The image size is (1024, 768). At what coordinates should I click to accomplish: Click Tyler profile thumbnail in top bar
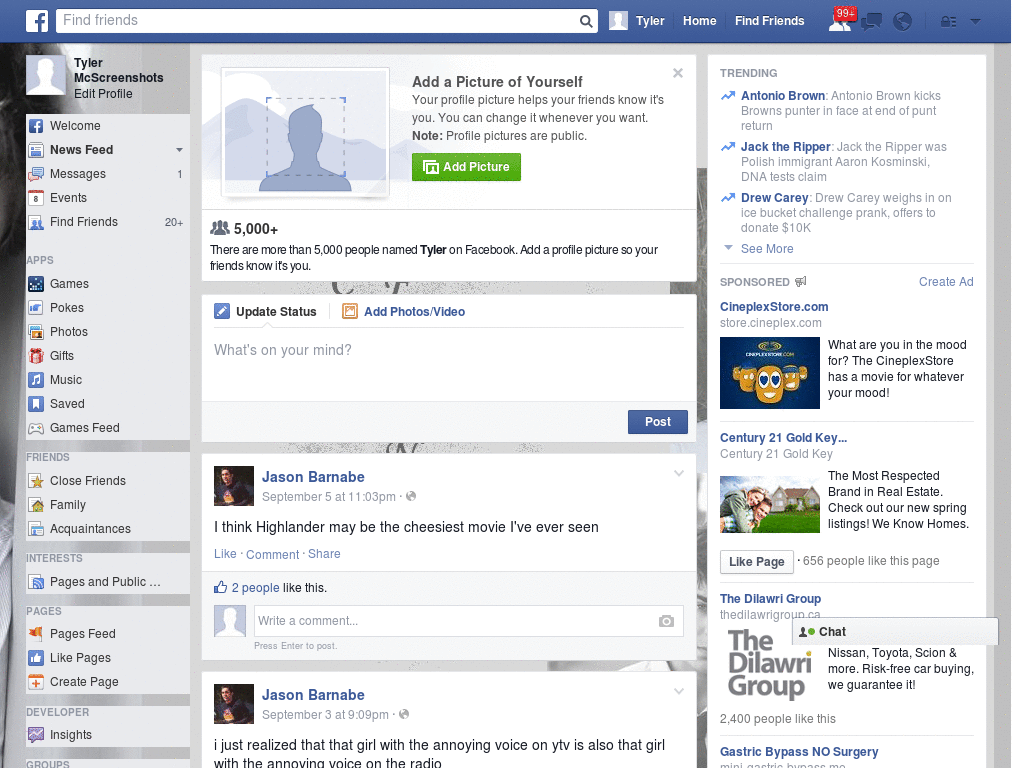pos(618,21)
